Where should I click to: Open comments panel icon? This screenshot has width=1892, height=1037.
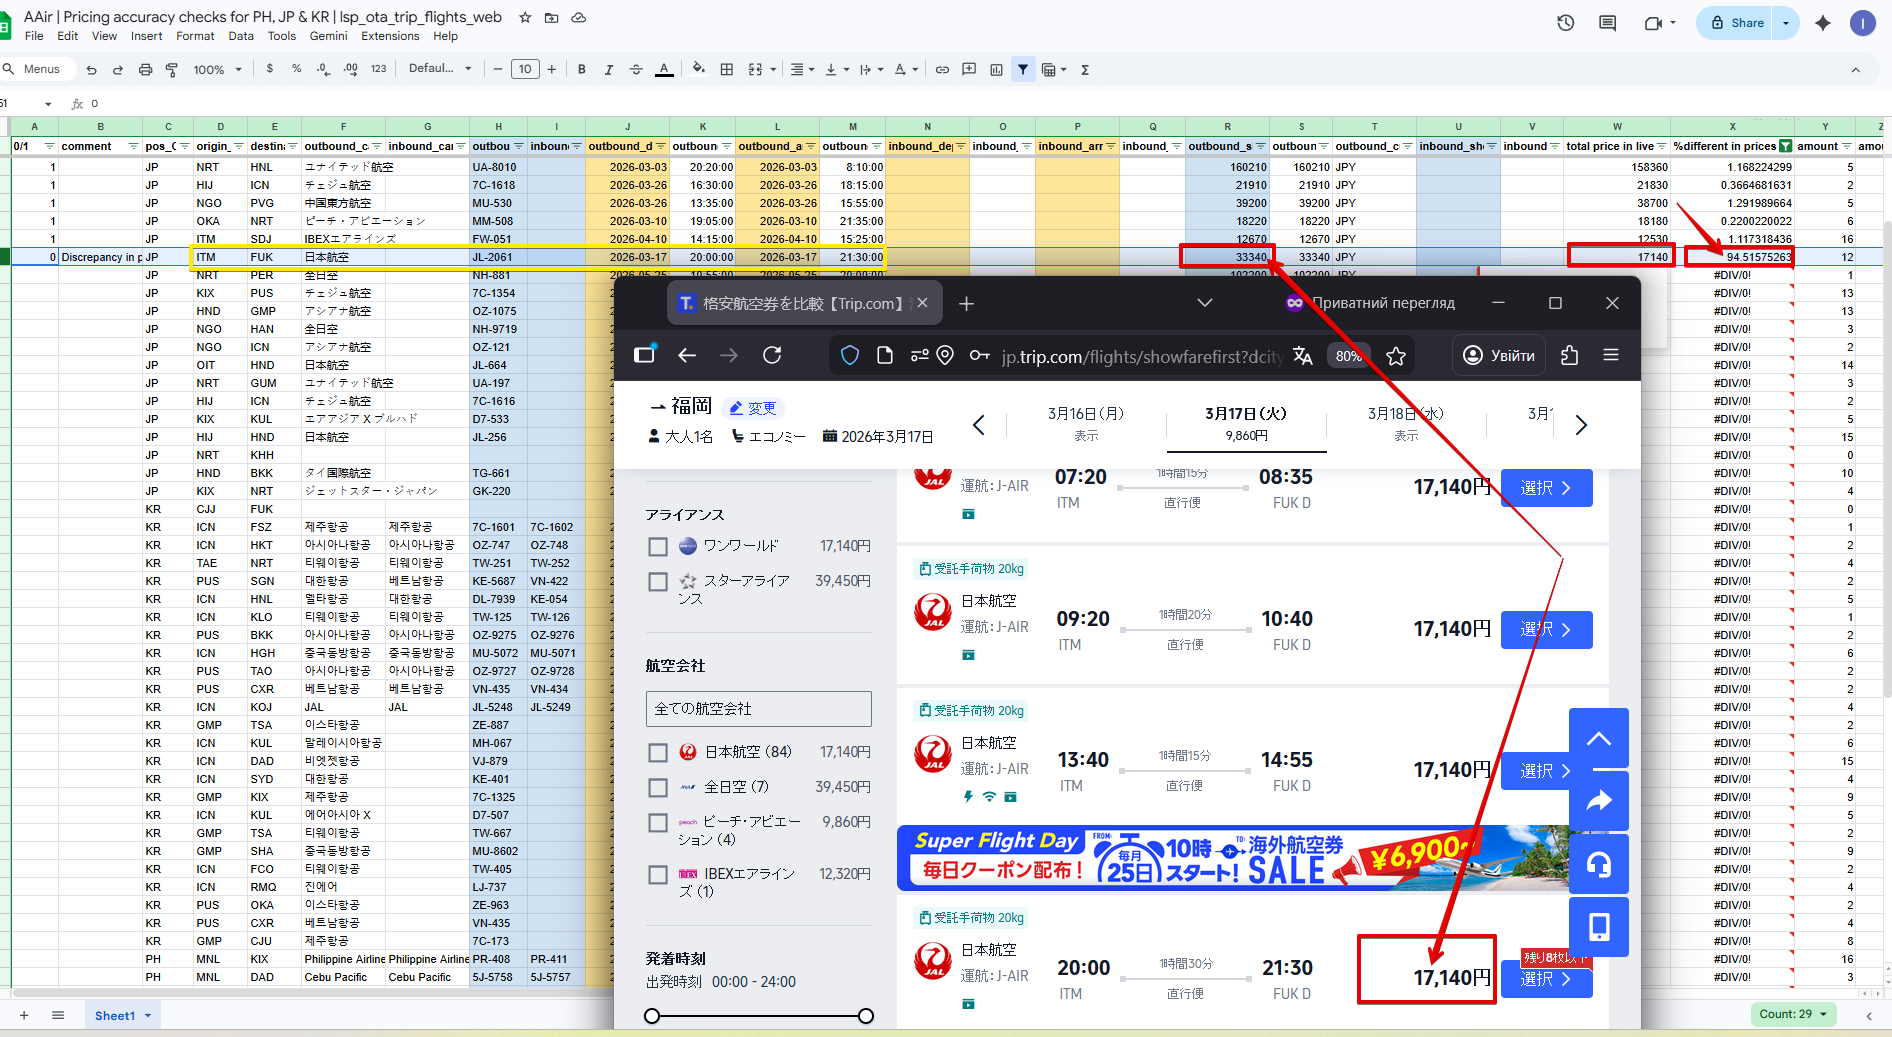pyautogui.click(x=1608, y=23)
